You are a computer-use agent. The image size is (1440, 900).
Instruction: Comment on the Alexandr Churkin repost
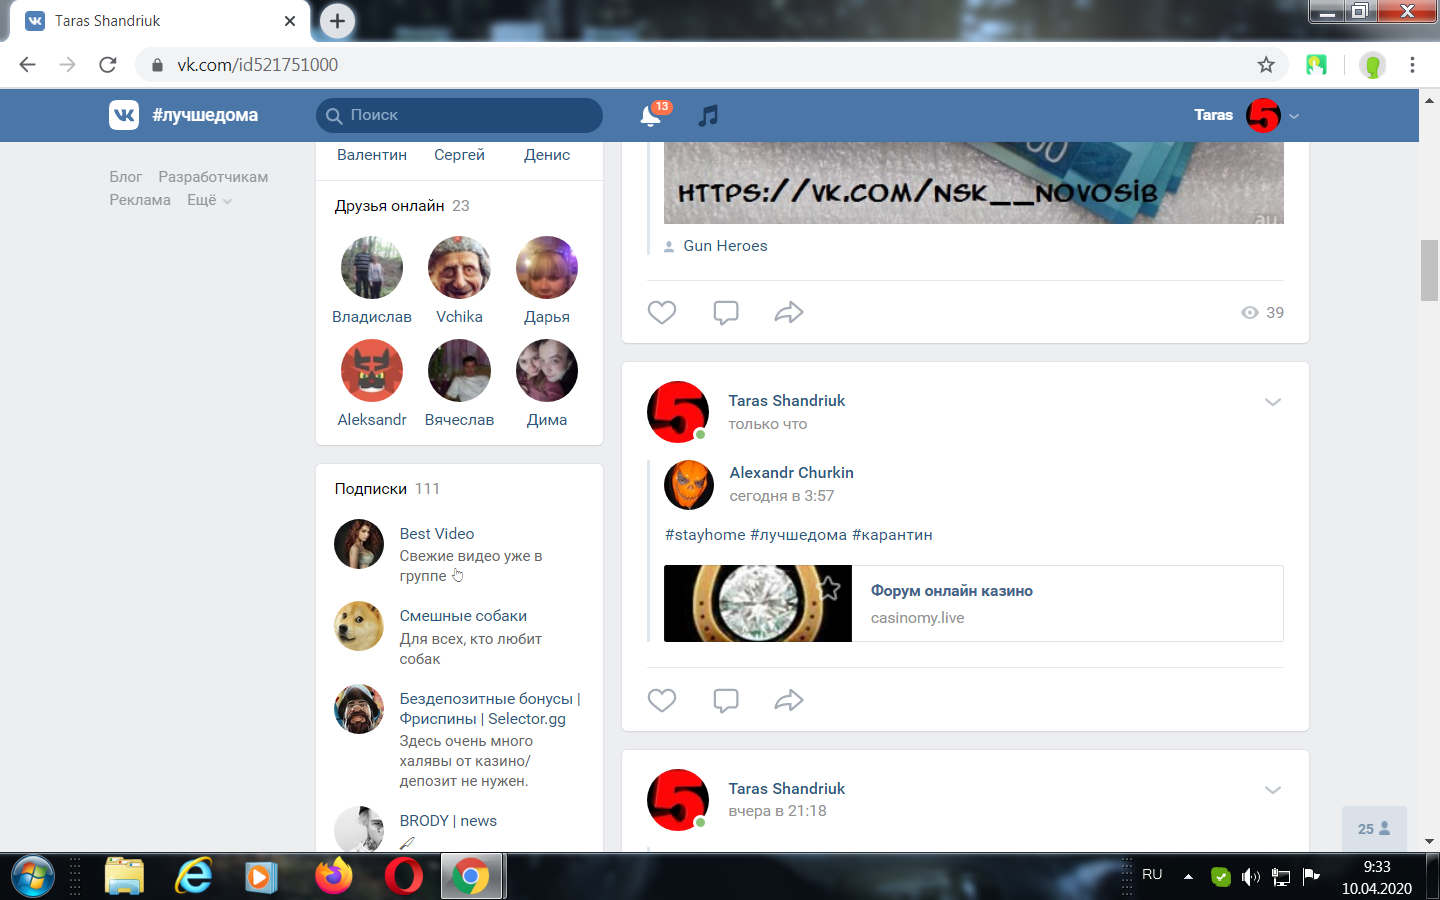pos(726,700)
